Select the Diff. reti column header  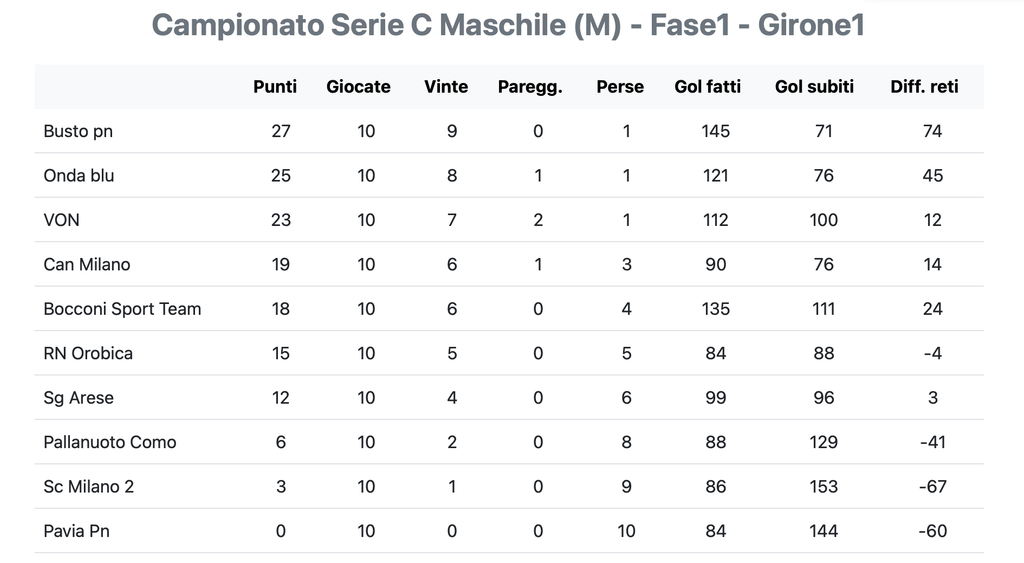coord(924,87)
